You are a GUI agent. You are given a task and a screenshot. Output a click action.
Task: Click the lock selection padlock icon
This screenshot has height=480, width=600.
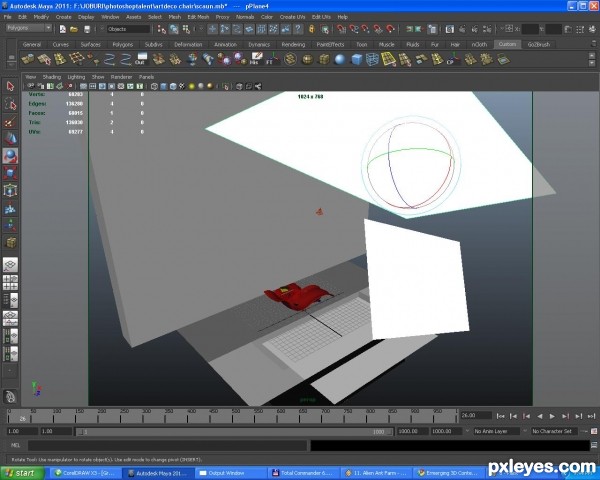pos(312,29)
